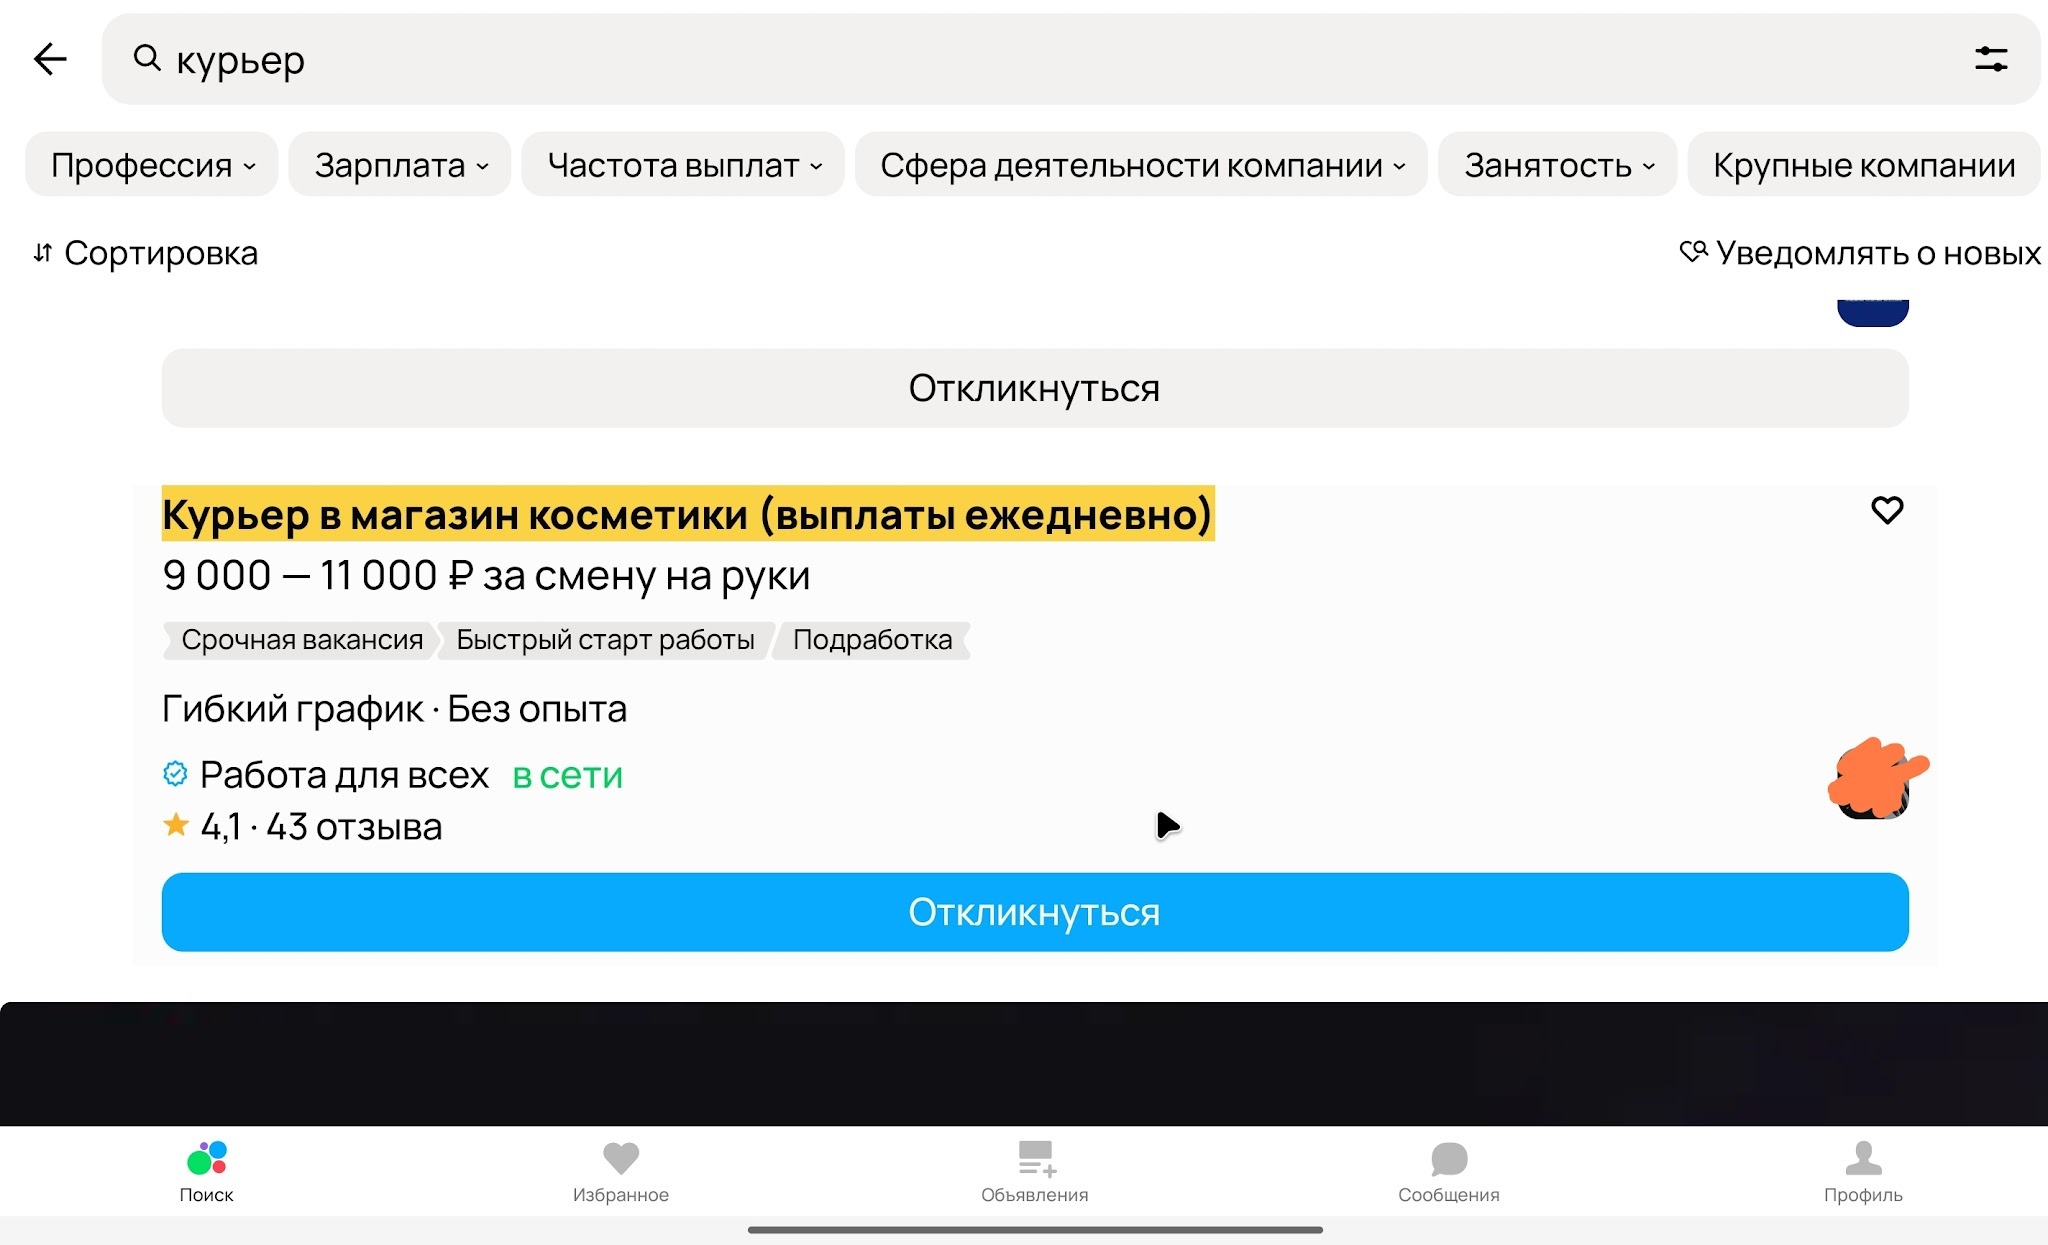Viewport: 2048px width, 1245px height.
Task: Open the filter settings icon
Action: (1990, 59)
